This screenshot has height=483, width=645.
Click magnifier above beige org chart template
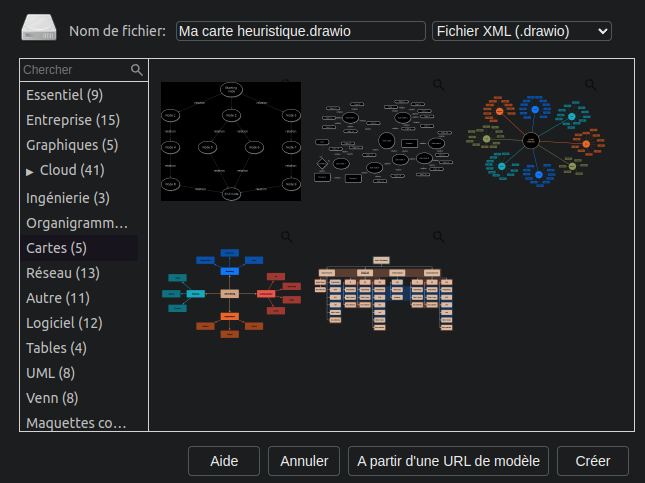pos(439,237)
